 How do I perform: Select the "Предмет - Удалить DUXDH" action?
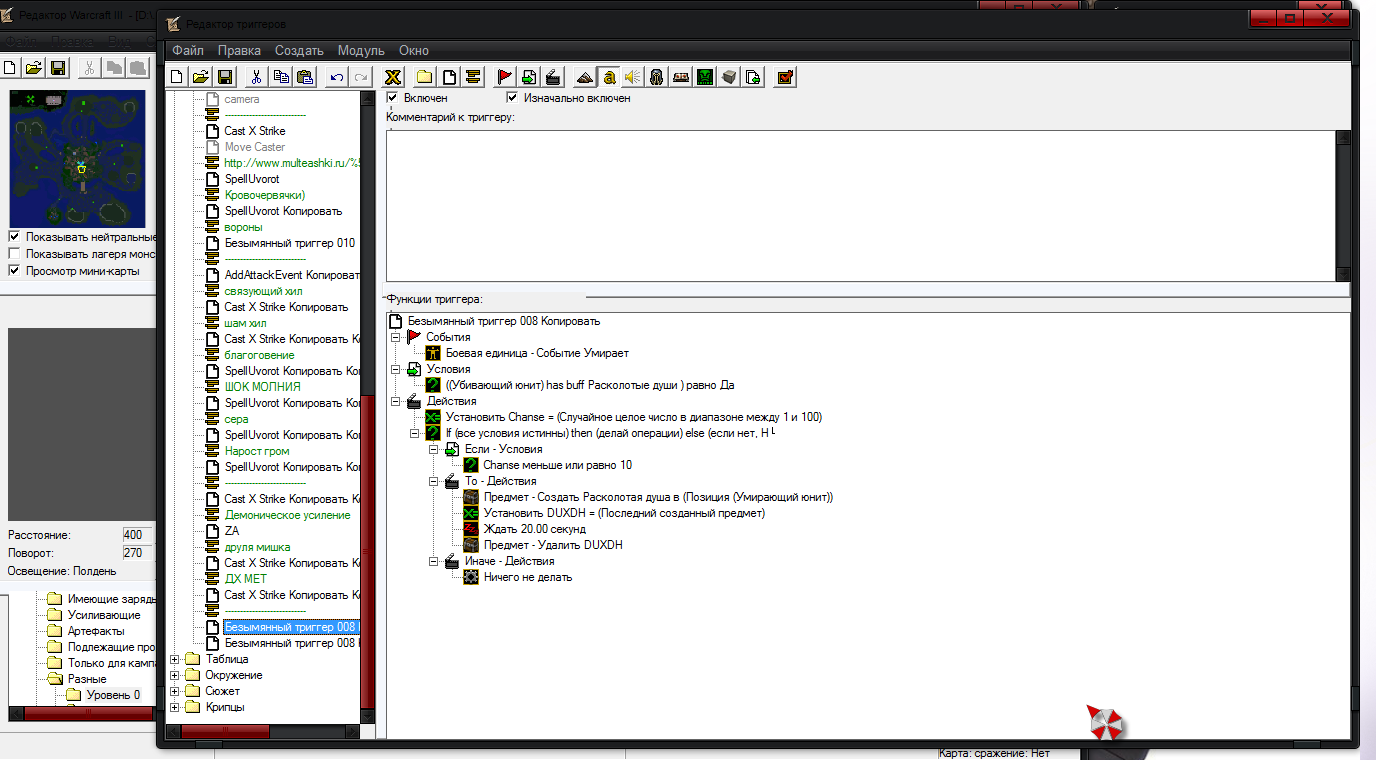point(553,545)
